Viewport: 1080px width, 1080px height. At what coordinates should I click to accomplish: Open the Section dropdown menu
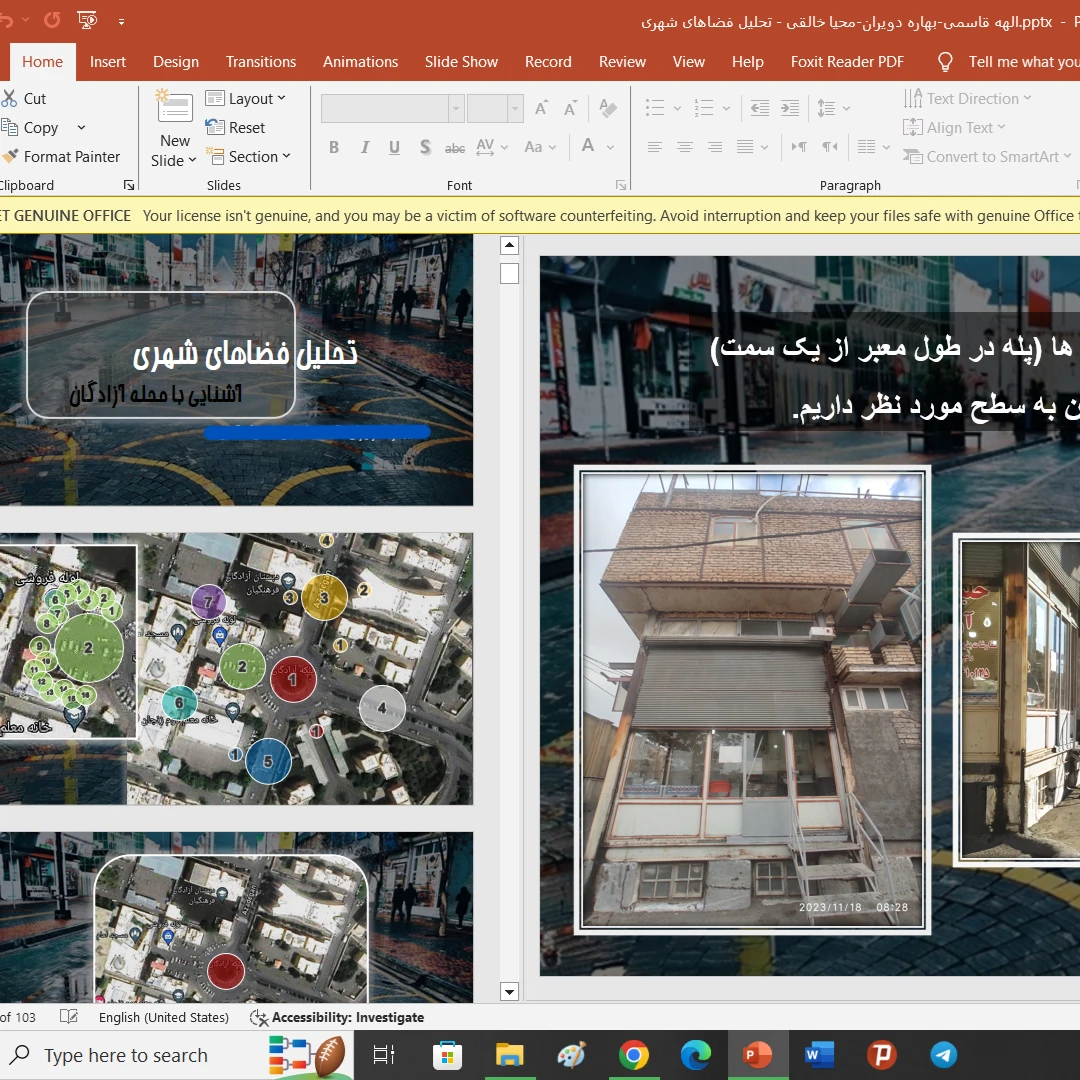click(x=248, y=156)
